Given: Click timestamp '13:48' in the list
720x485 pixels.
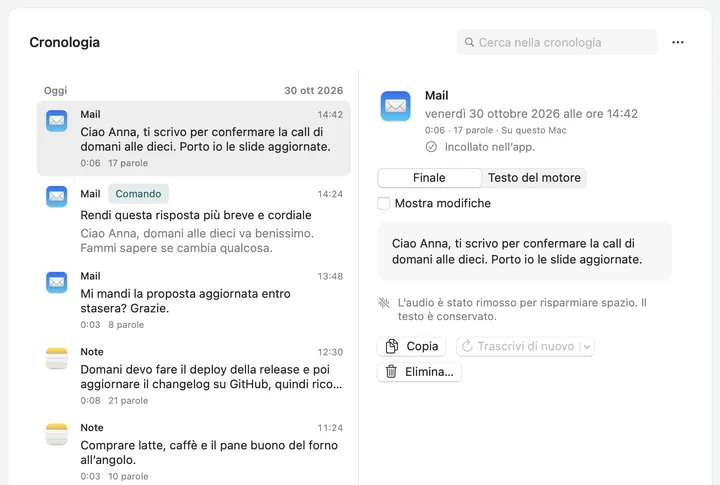Looking at the screenshot, I should point(330,276).
